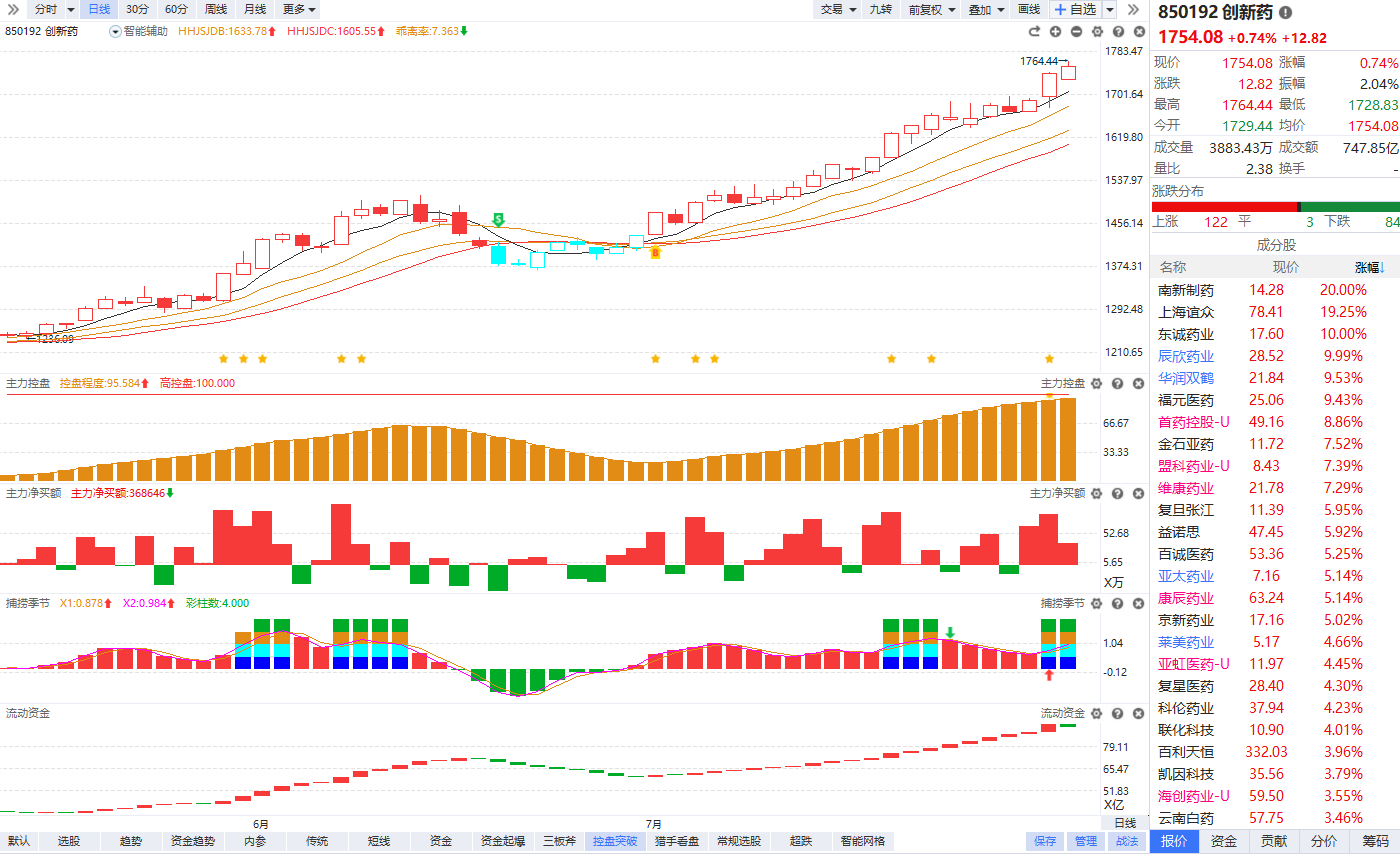1400x854 pixels.
Task: Switch chart period to 分时
Action: coord(46,9)
